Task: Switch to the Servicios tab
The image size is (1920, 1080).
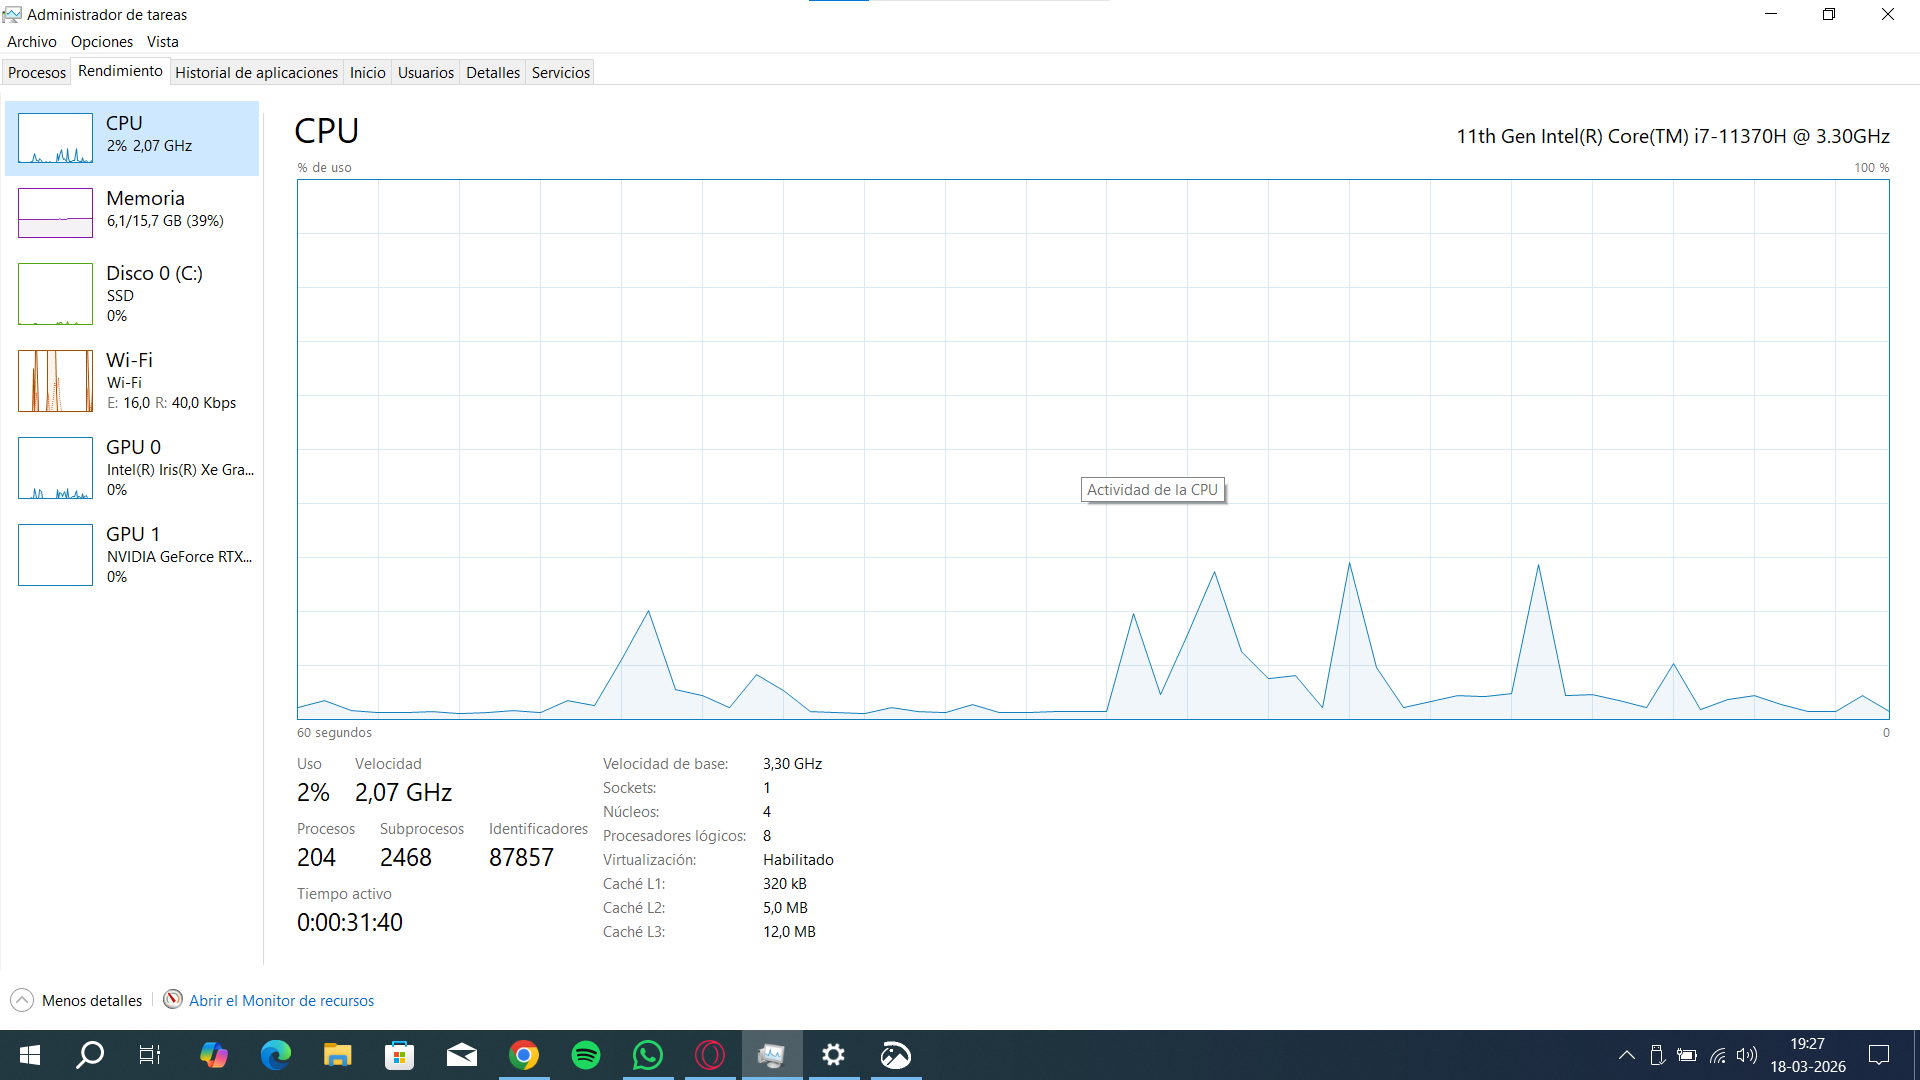Action: coord(560,72)
